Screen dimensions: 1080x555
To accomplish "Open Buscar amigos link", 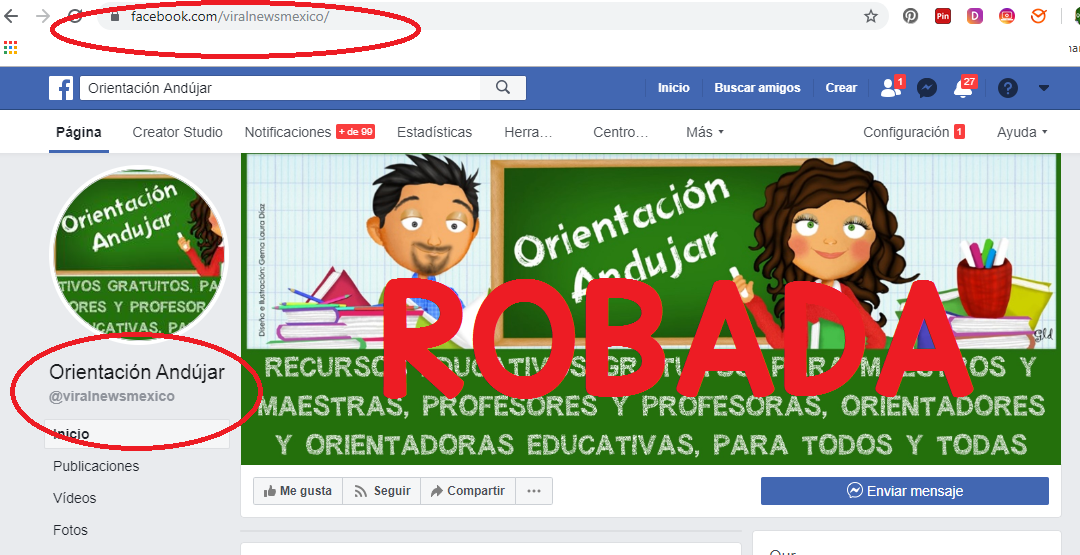I will pyautogui.click(x=757, y=88).
